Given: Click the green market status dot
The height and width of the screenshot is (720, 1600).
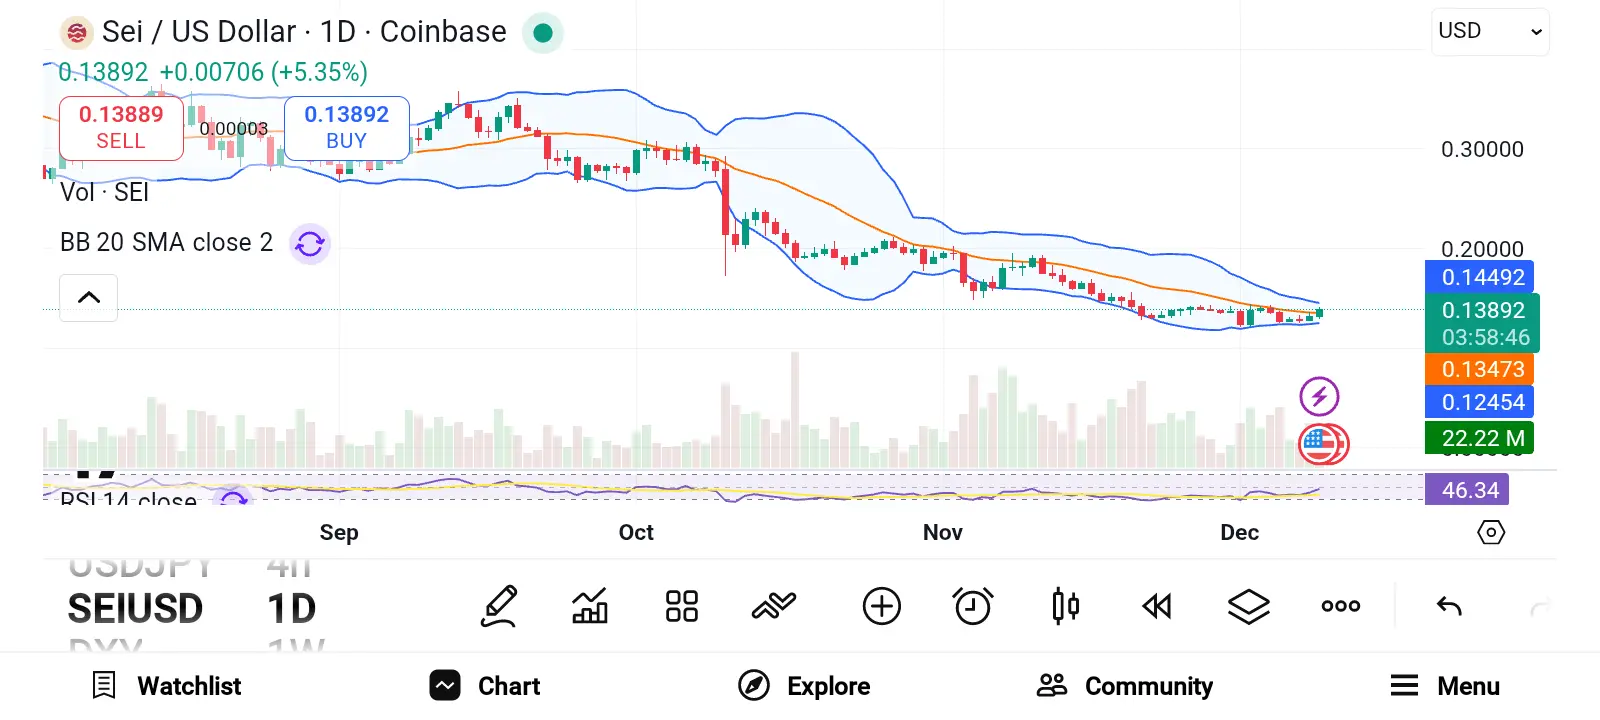Looking at the screenshot, I should point(543,33).
